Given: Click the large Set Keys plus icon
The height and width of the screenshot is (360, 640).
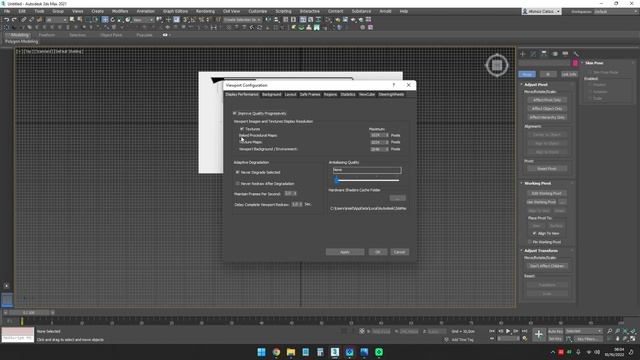Looking at the screenshot, I should click(539, 335).
